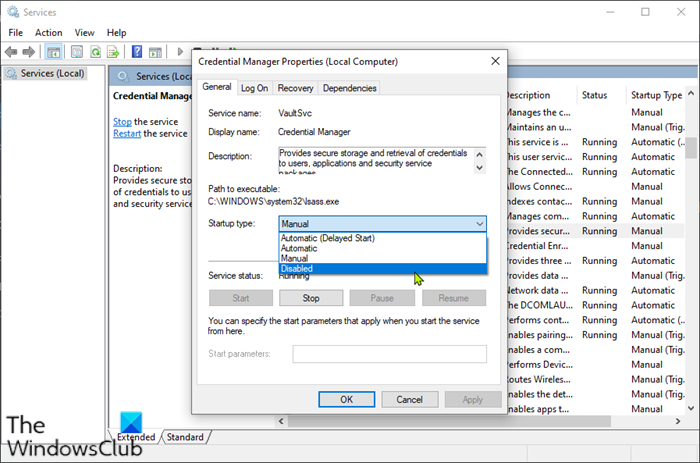Select the 'Allows Connec...' service row
This screenshot has height=463, width=700.
(x=596, y=187)
